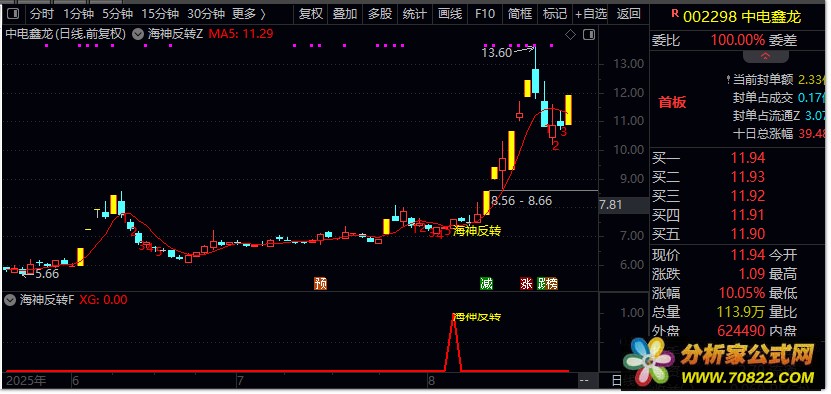
Task: Click the 榜 marker icon on timeline
Action: (x=552, y=284)
